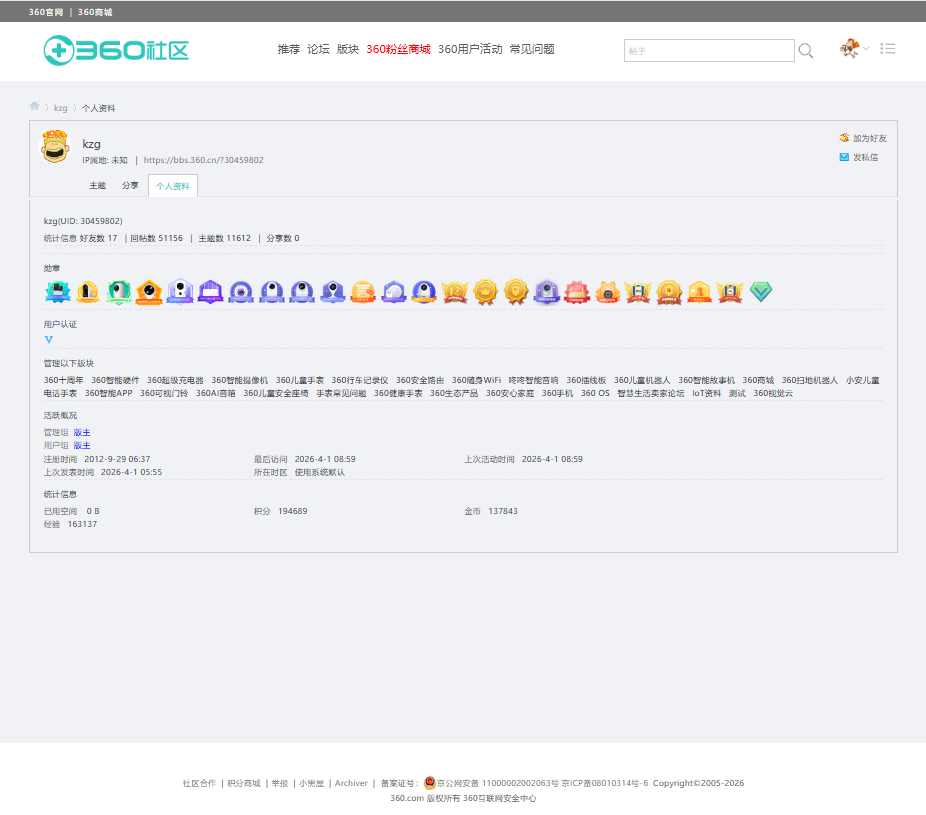This screenshot has width=926, height=815.
Task: Click the 版主 link beside 管理组
Action: (x=82, y=432)
